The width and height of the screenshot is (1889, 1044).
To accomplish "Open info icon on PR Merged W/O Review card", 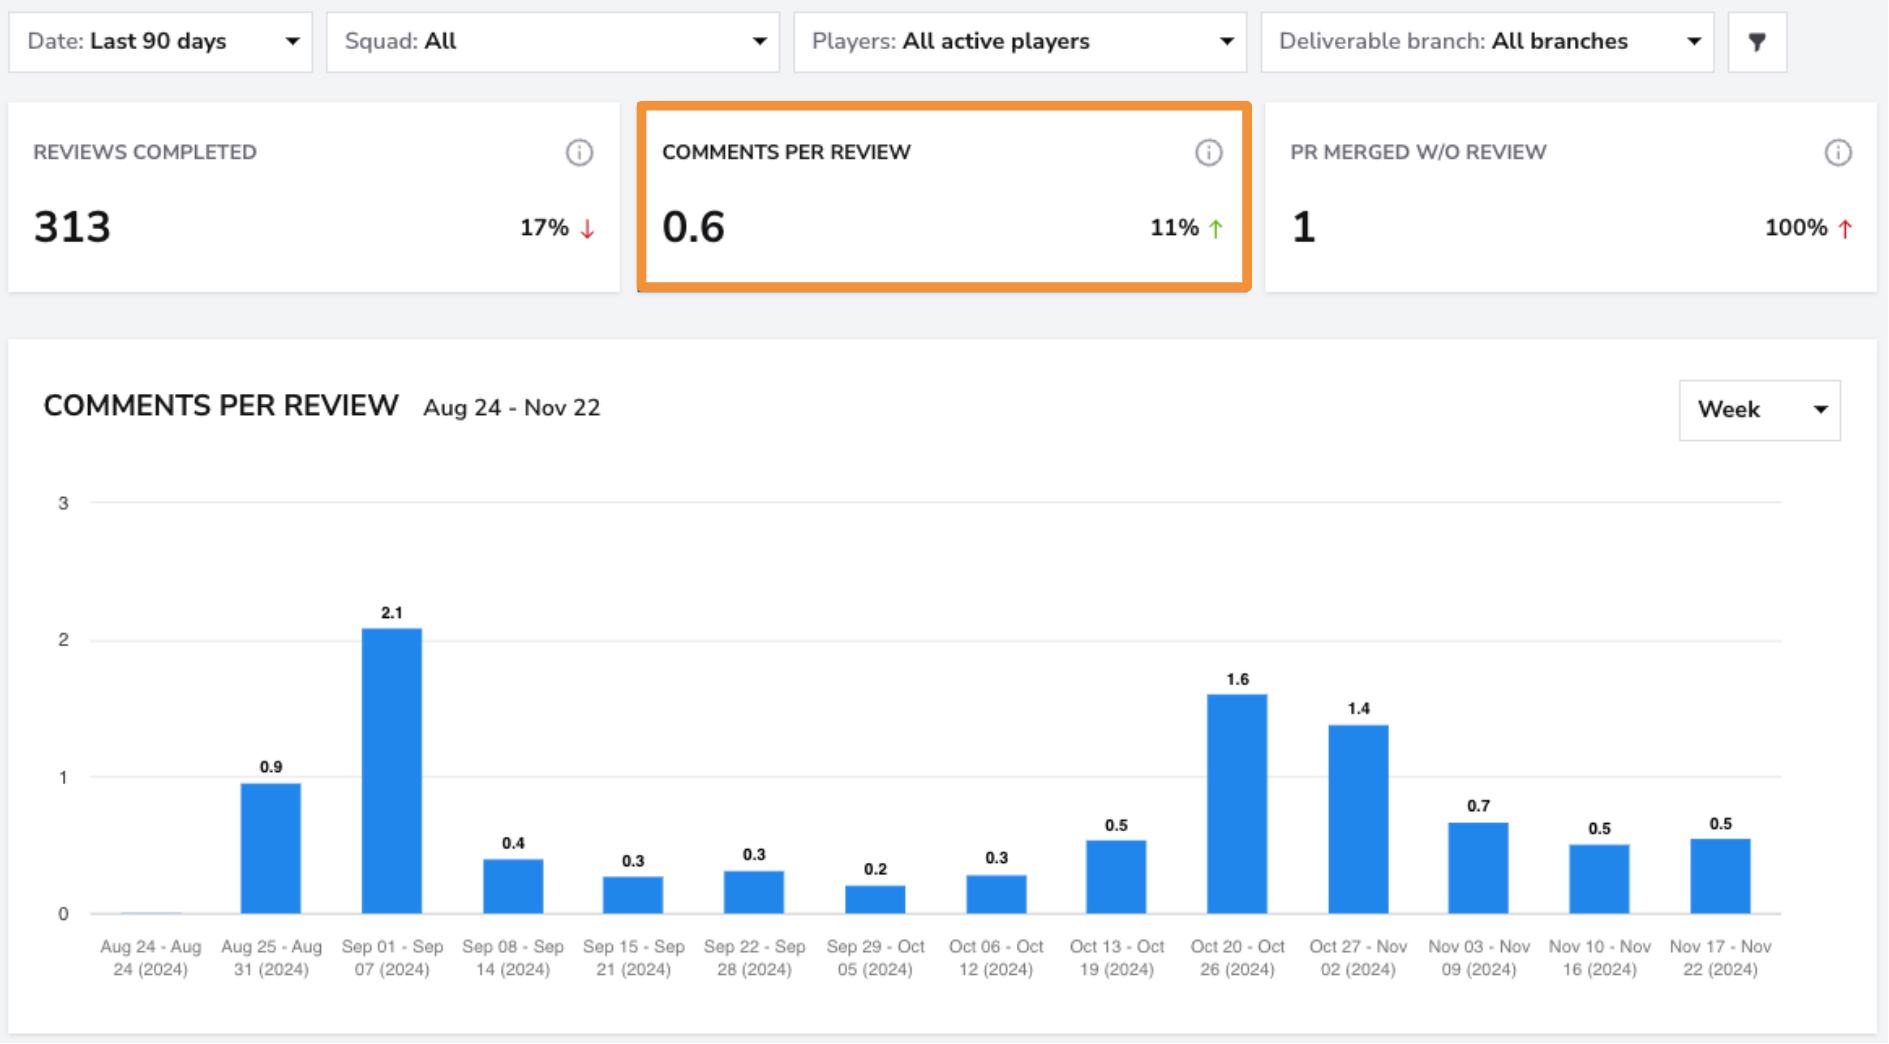I will (1838, 153).
